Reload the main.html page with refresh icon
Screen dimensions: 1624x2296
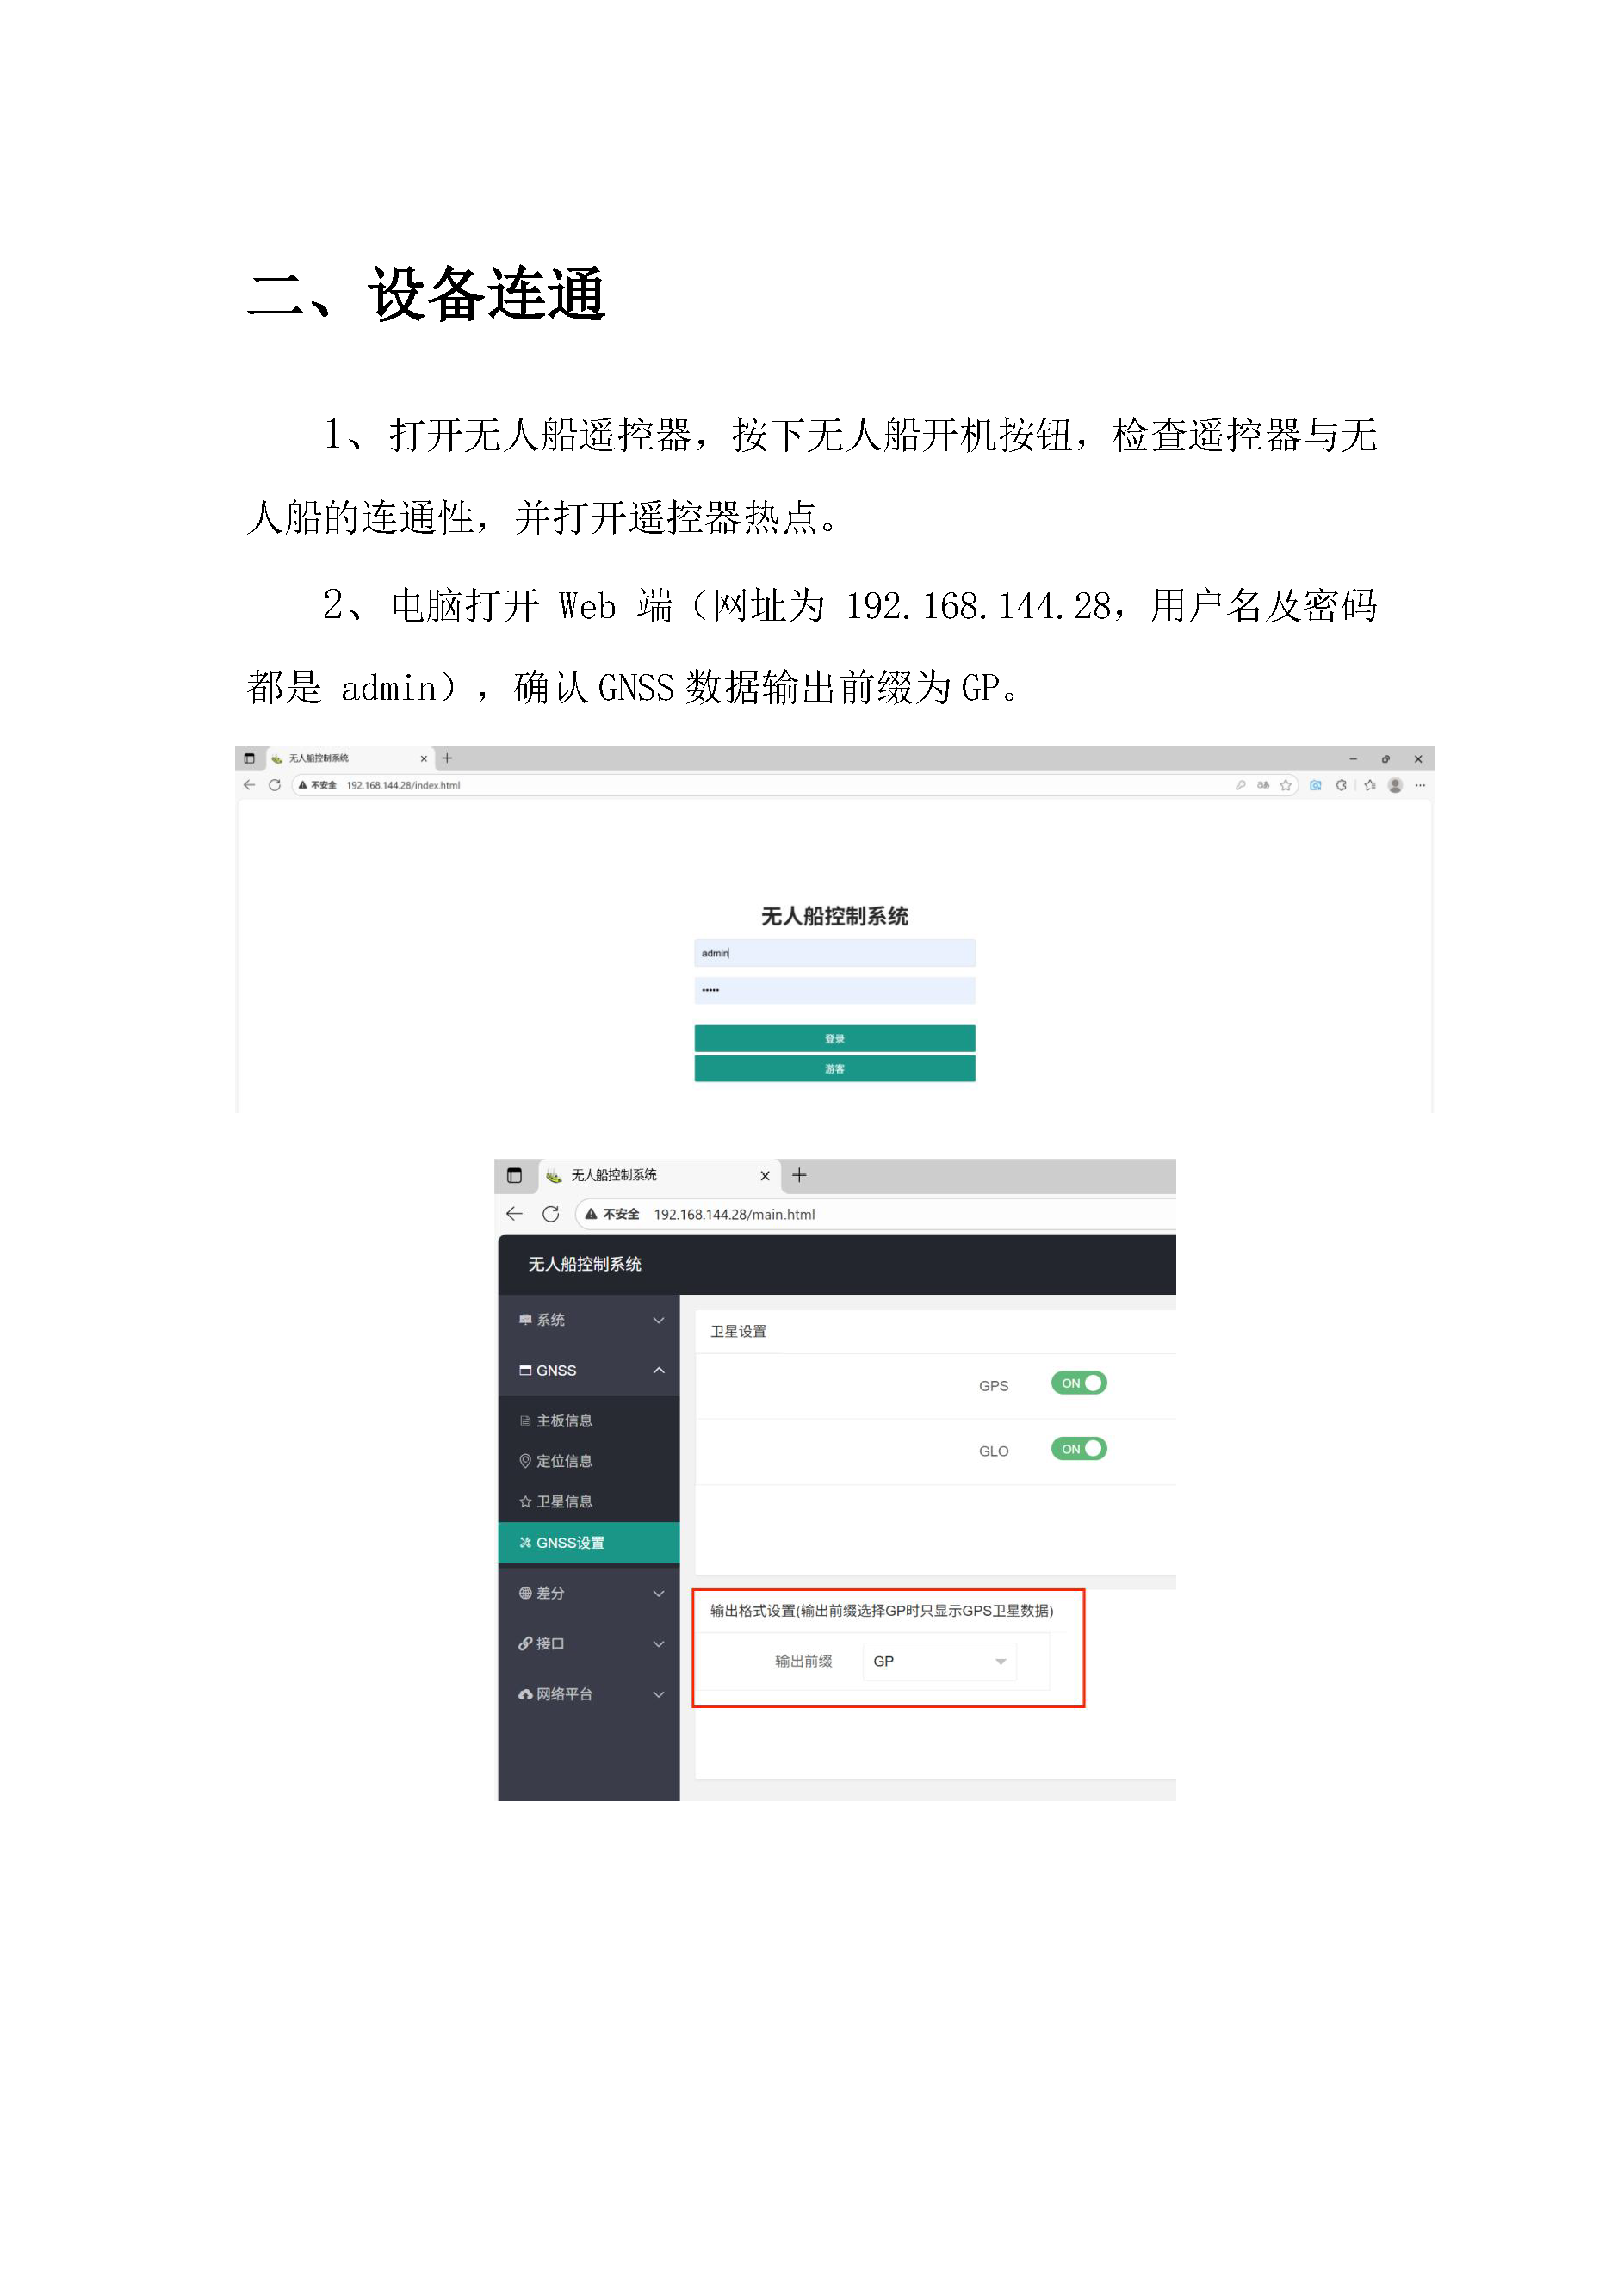pyautogui.click(x=550, y=1213)
